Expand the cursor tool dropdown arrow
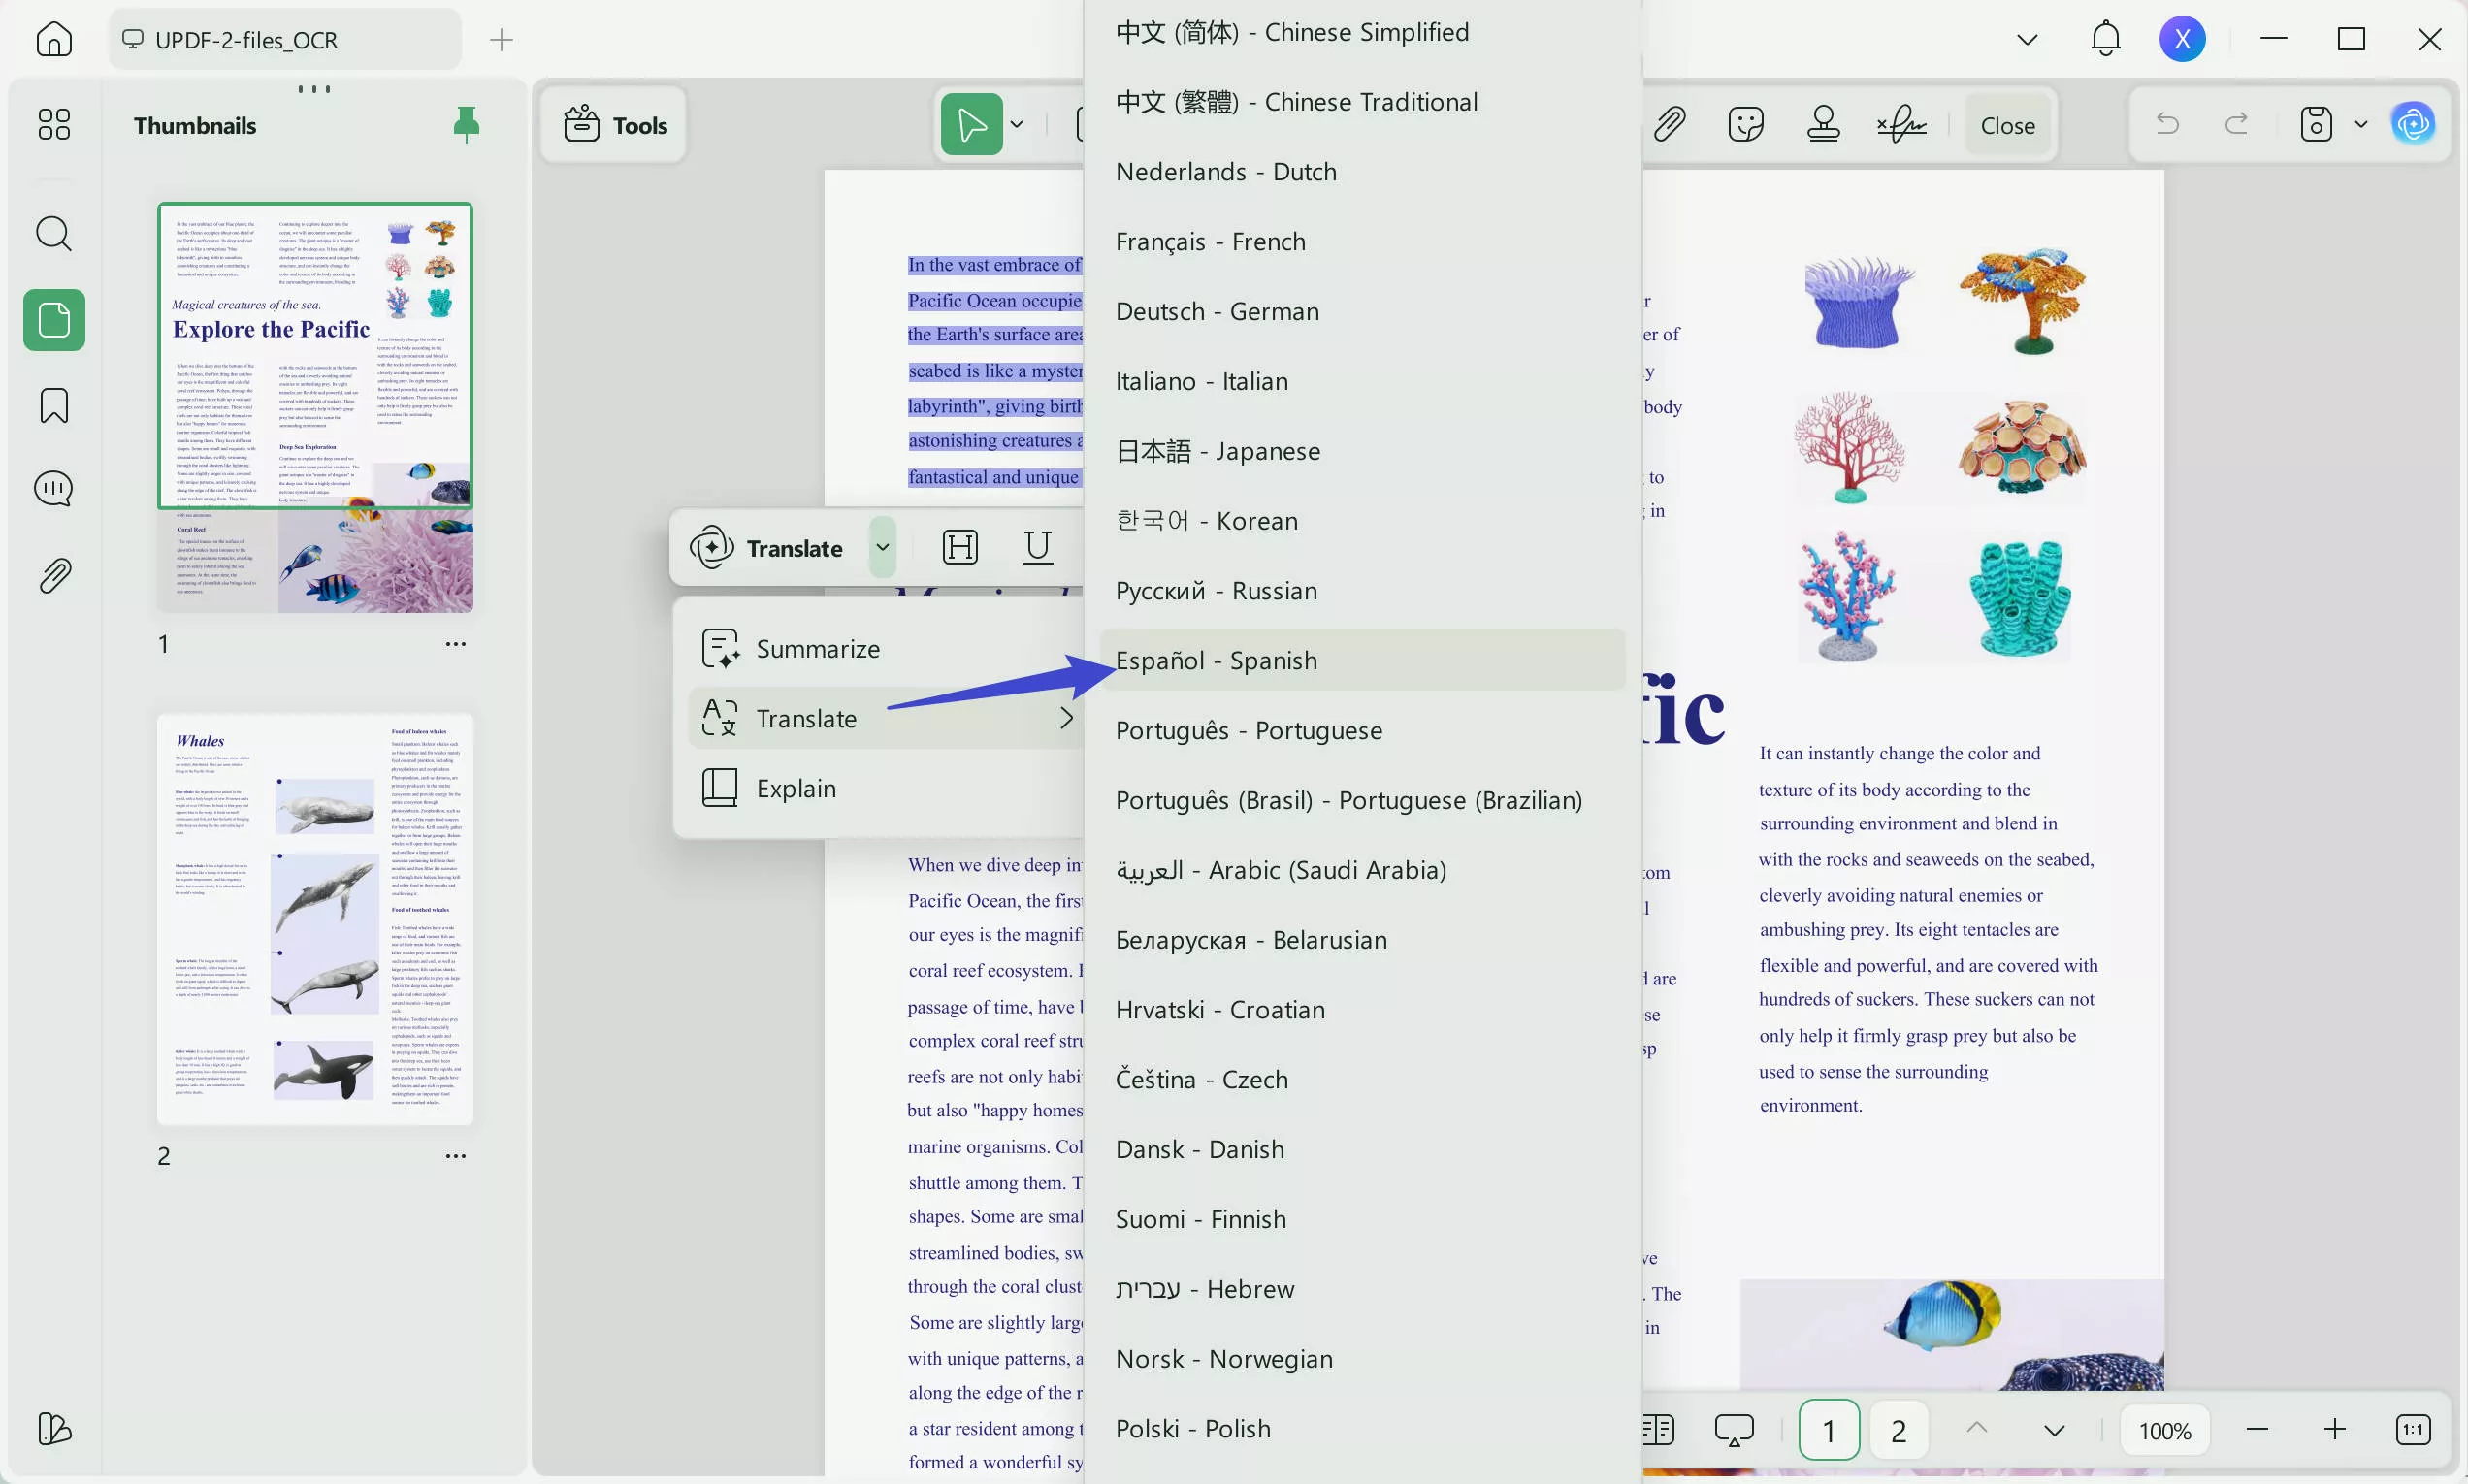This screenshot has height=1484, width=2468. pos(1017,123)
